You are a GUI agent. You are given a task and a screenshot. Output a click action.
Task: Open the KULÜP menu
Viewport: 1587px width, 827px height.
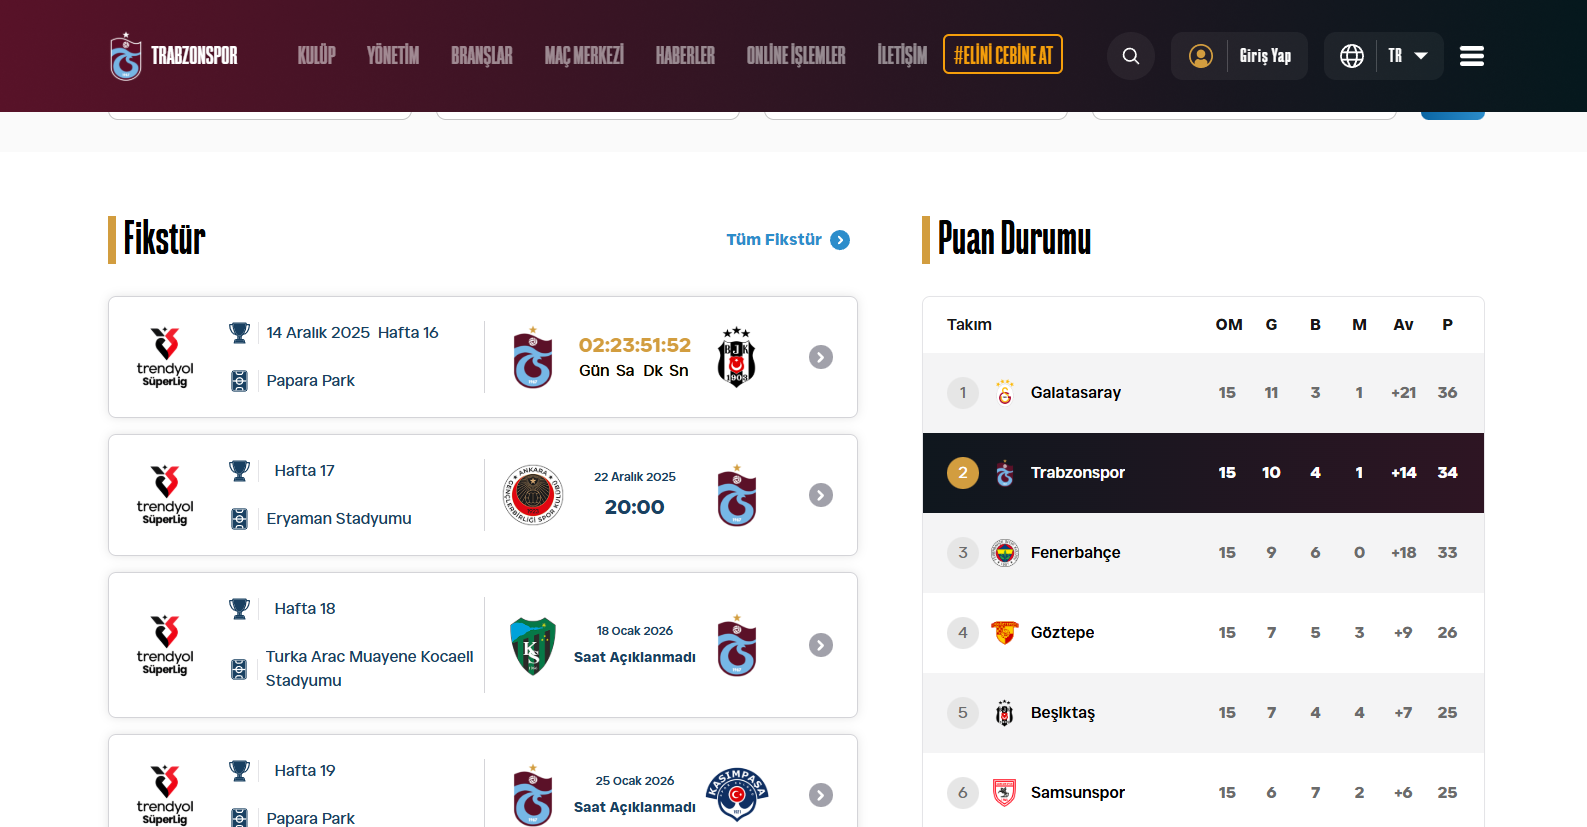click(x=316, y=56)
